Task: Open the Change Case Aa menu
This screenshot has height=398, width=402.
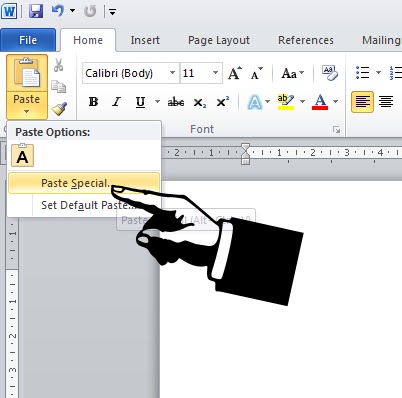Action: click(293, 73)
